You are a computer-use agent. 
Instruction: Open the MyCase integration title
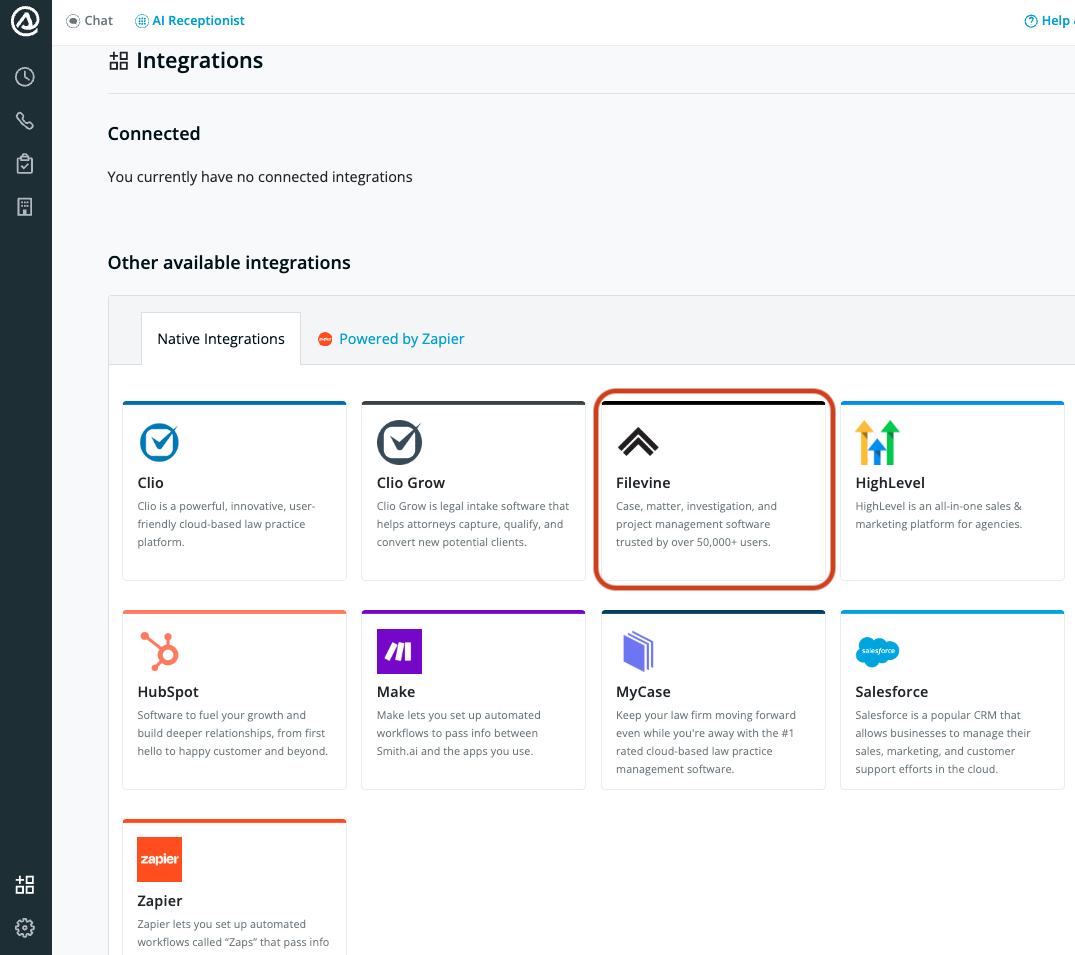643,692
